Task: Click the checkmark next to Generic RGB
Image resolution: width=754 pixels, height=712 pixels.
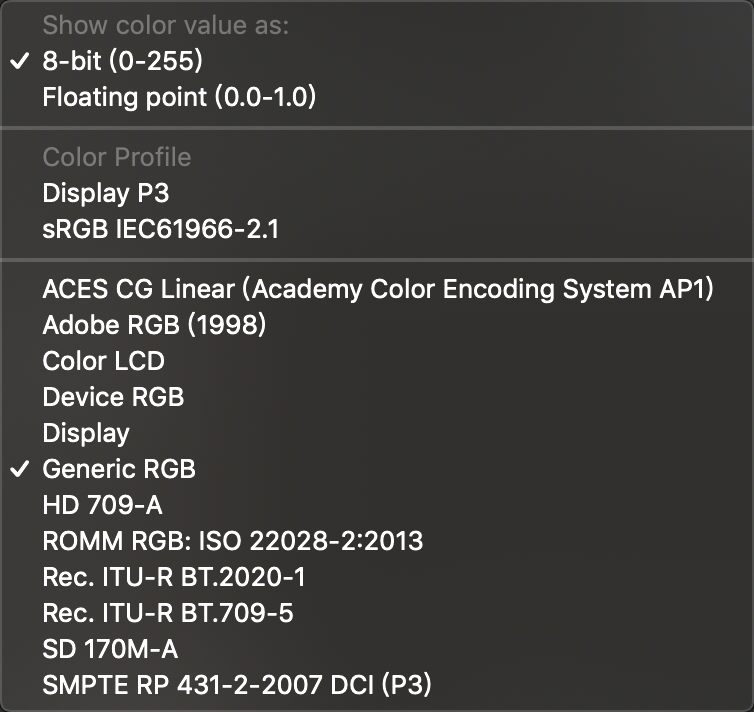Action: click(19, 469)
